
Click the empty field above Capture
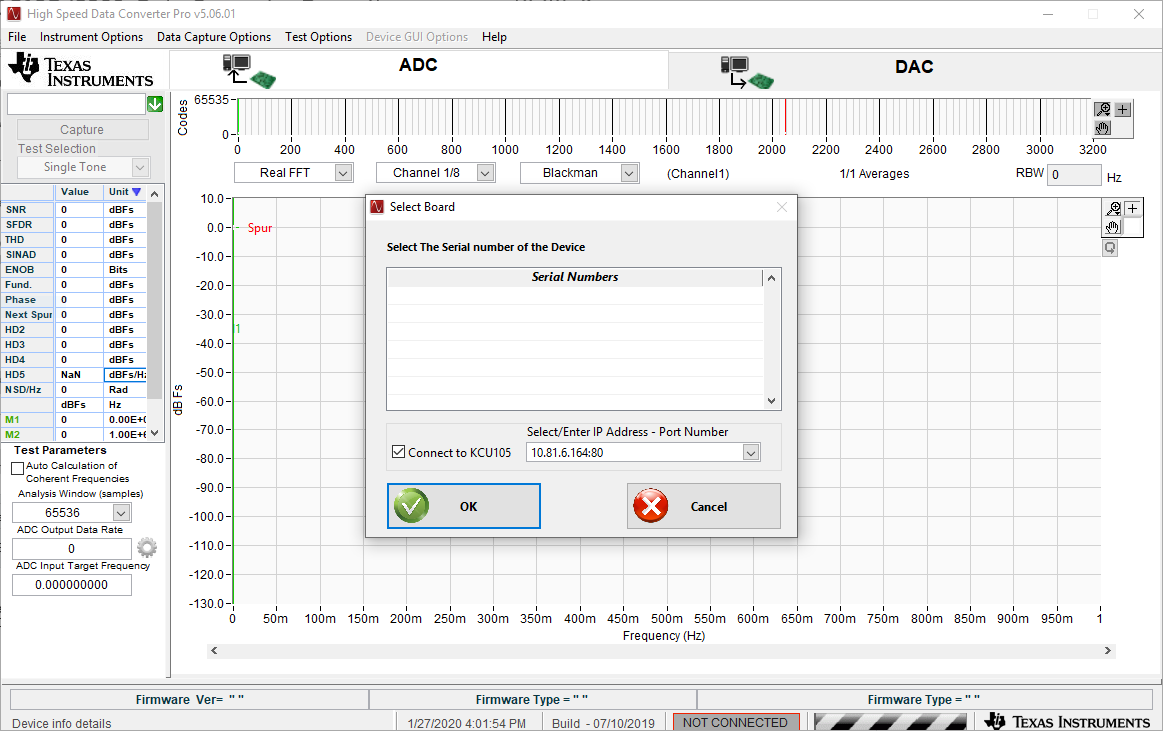pos(76,104)
